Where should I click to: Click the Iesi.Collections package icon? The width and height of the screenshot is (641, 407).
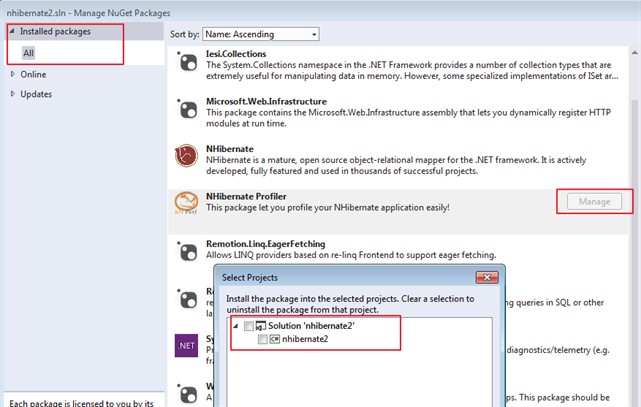(188, 63)
